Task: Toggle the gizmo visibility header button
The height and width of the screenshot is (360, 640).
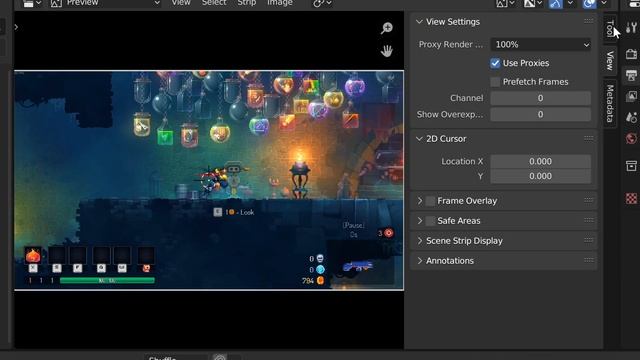Action: [x=555, y=3]
